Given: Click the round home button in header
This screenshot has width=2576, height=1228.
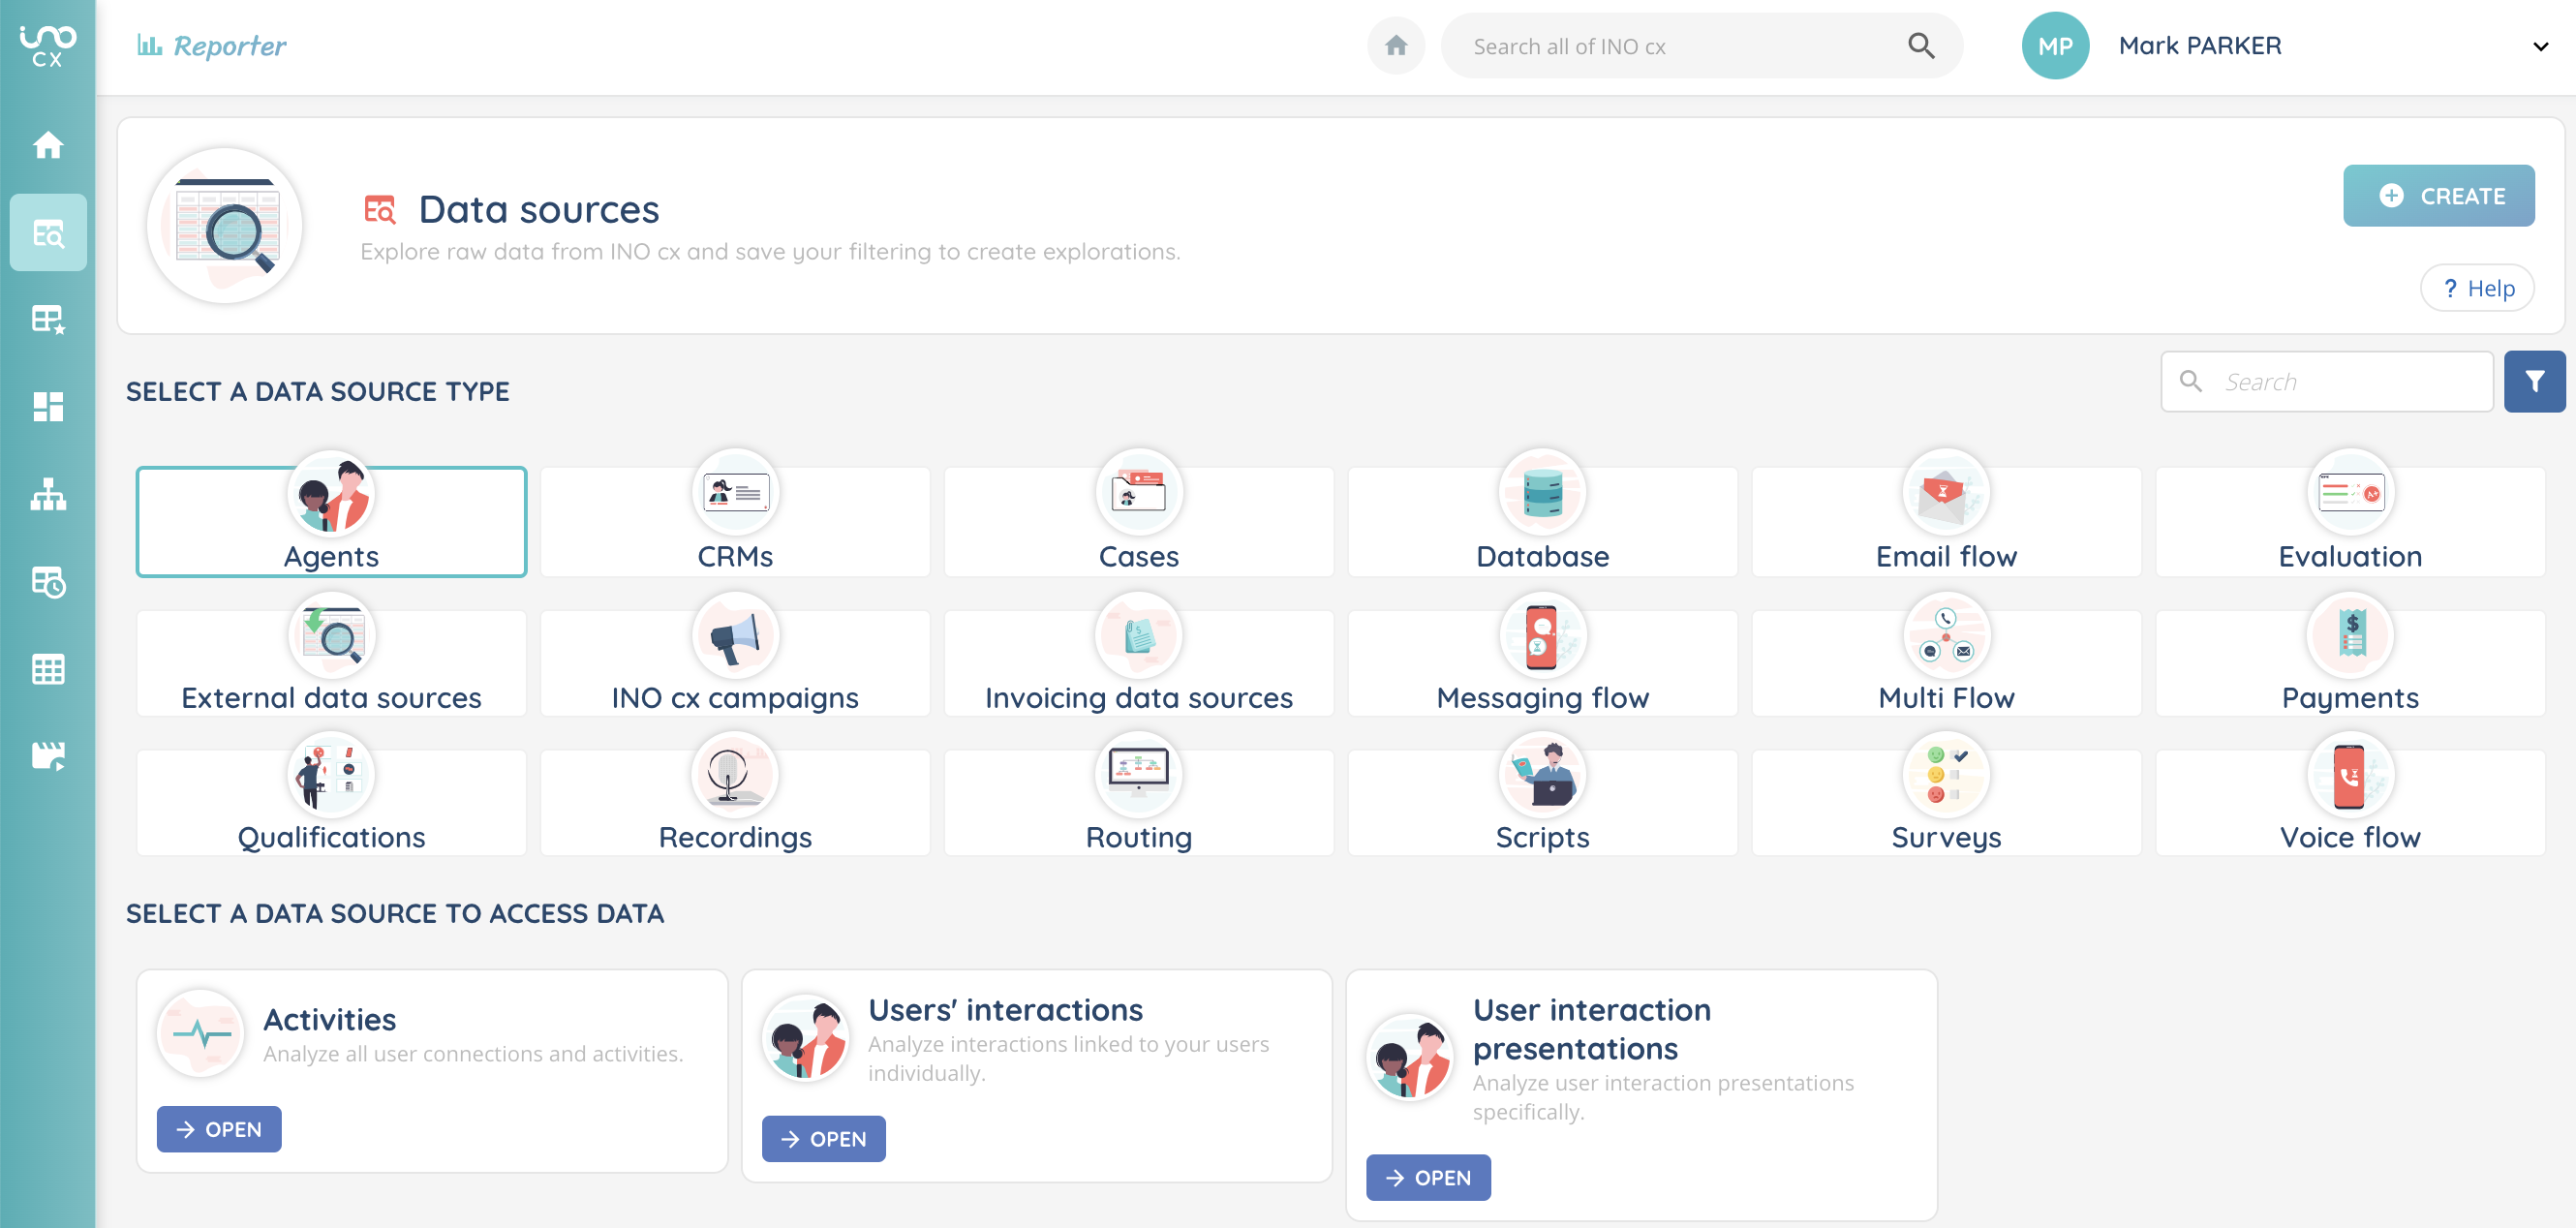Looking at the screenshot, I should 1396,46.
